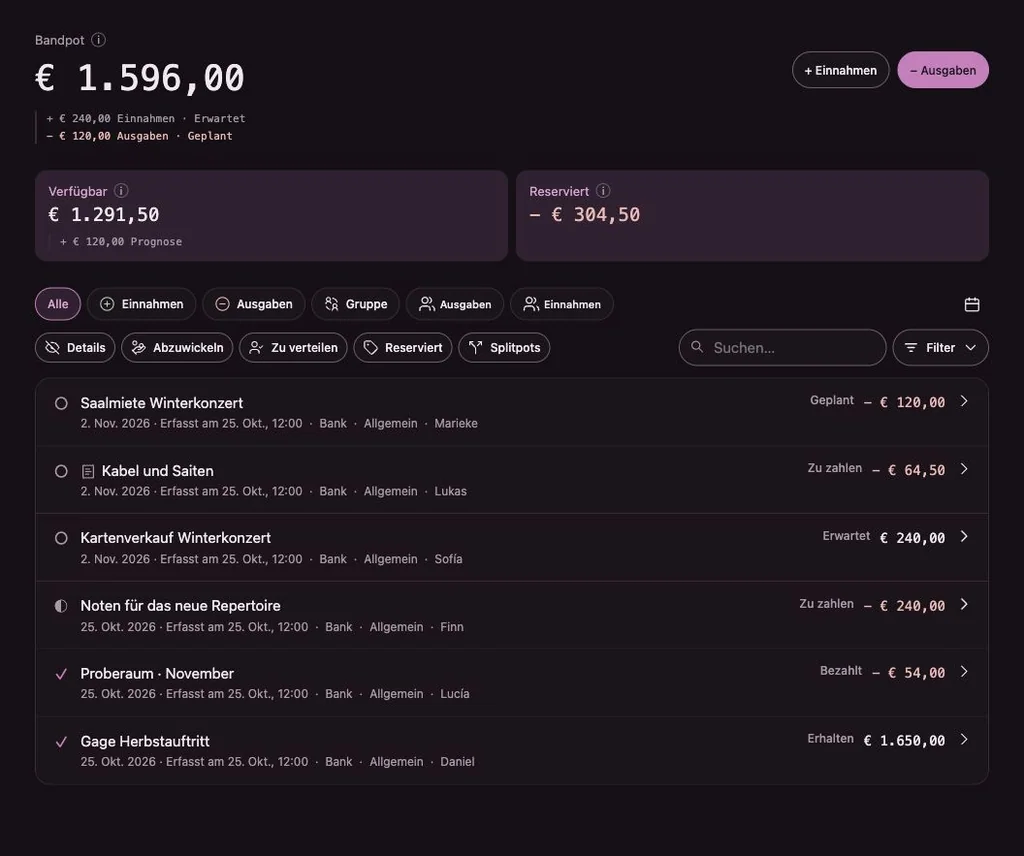Apply the Zu verteilen filter chip

[x=293, y=347]
